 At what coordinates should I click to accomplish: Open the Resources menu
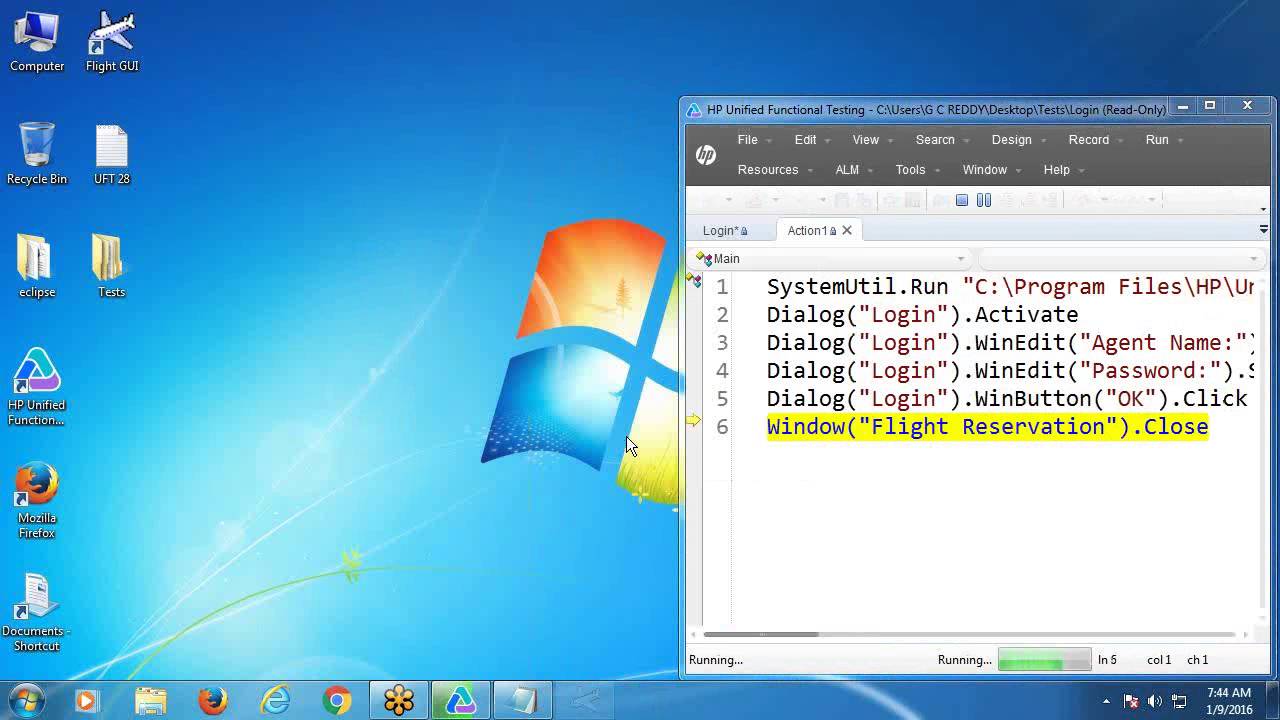(x=775, y=170)
